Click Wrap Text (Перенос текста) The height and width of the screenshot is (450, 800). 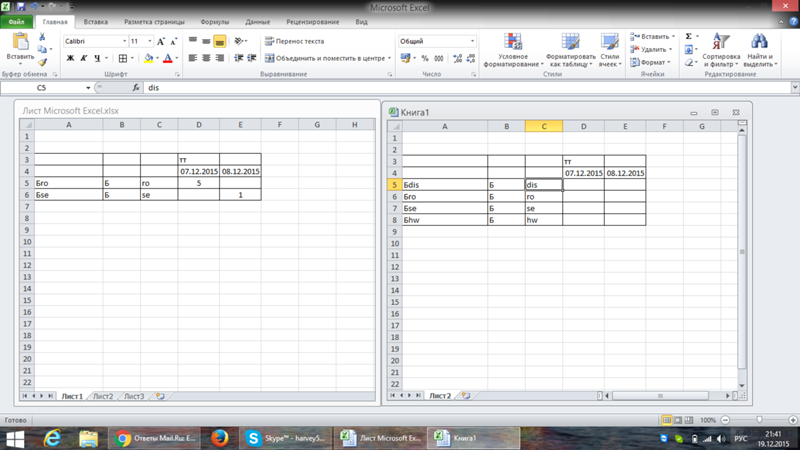294,41
